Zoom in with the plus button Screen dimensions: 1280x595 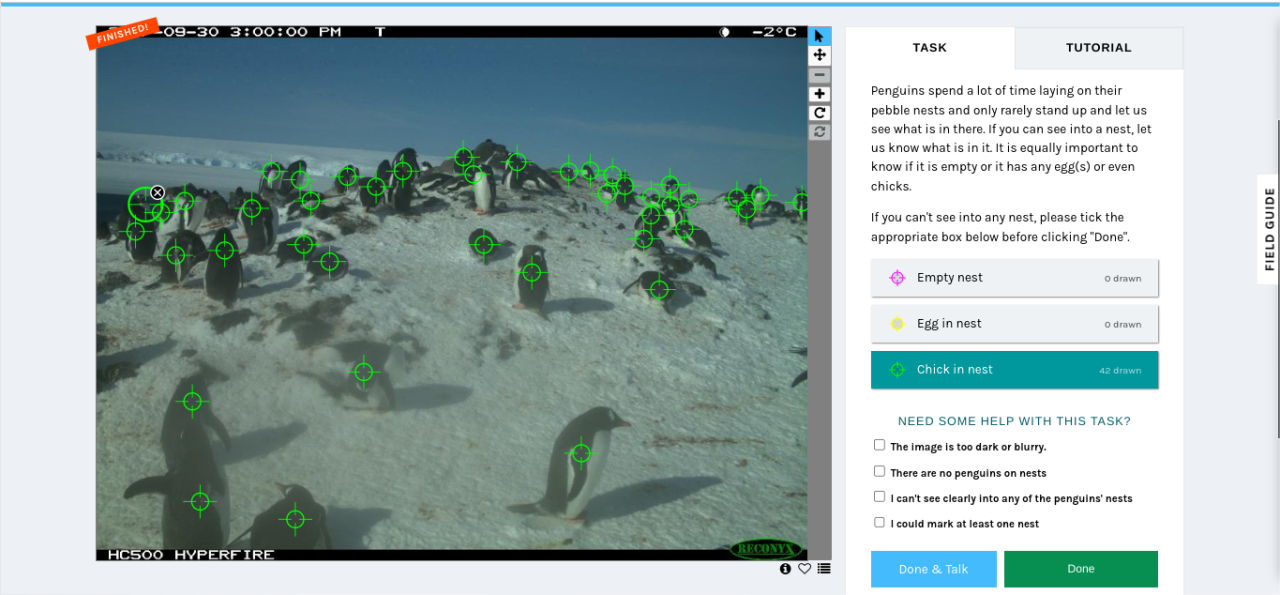click(819, 94)
